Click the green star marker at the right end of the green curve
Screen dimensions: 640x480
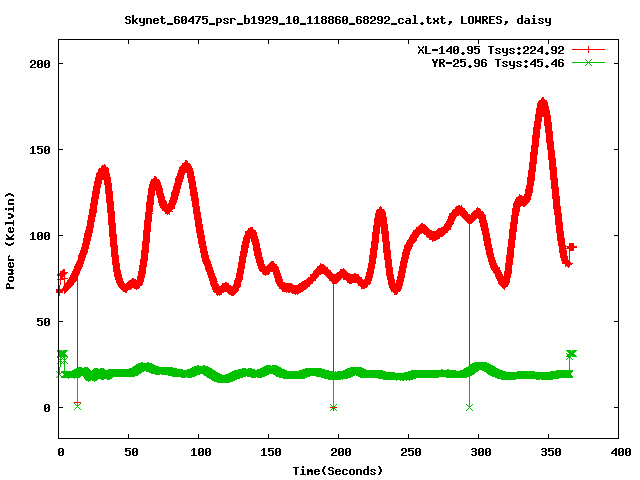[571, 353]
